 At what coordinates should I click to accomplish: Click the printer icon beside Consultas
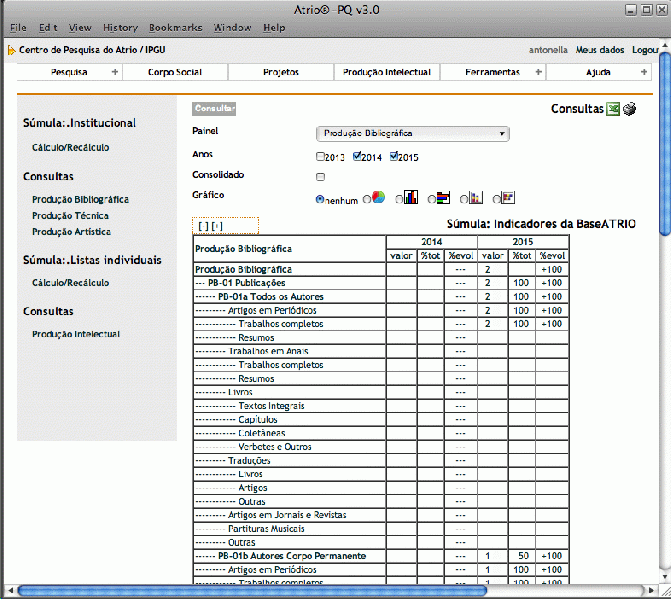pyautogui.click(x=629, y=109)
